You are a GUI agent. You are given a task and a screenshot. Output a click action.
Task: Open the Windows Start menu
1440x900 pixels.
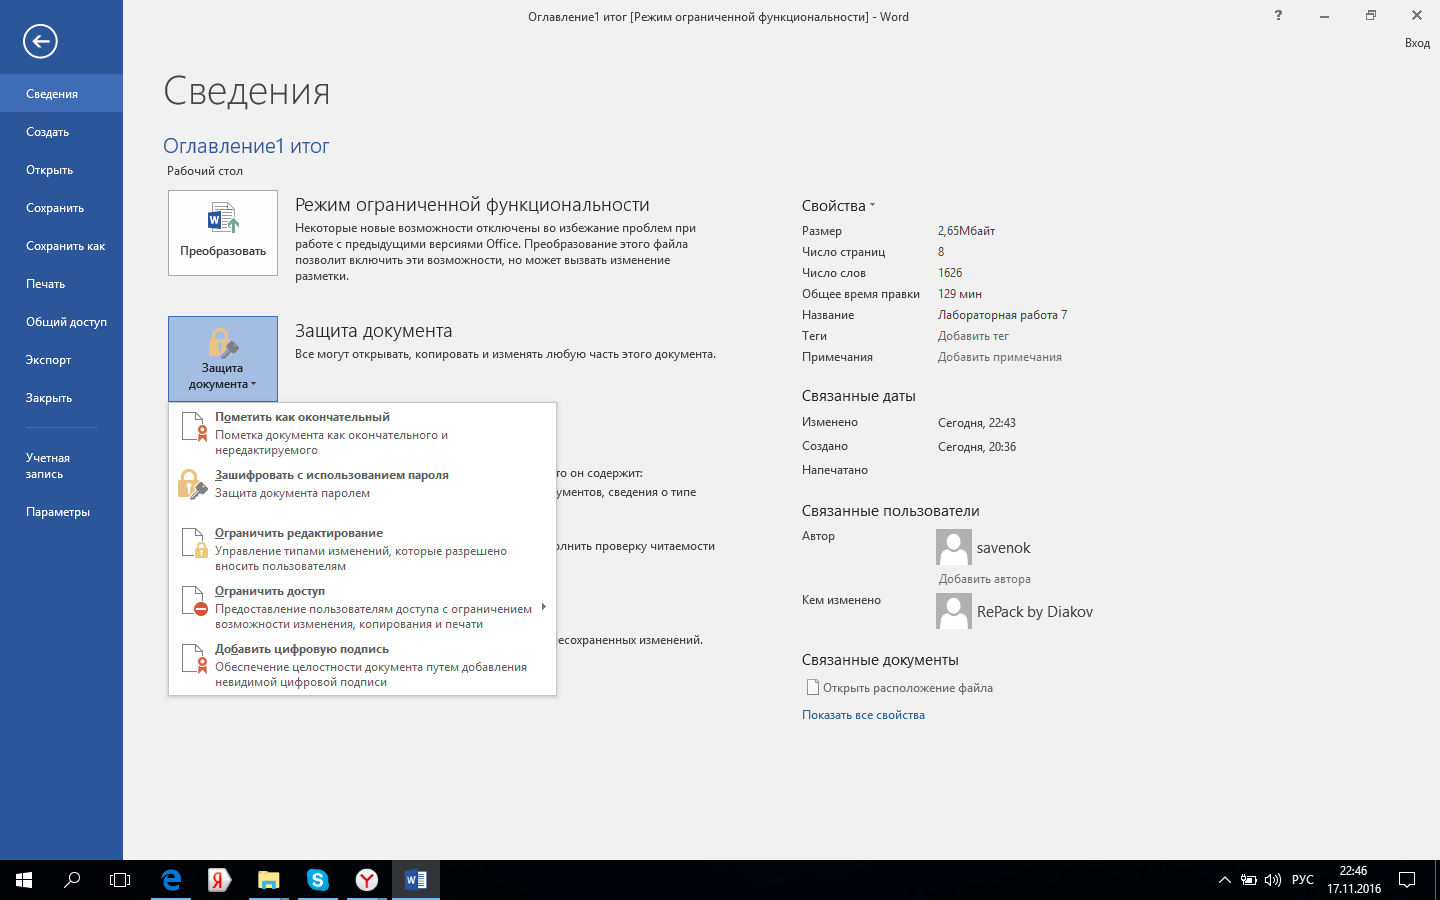24,880
